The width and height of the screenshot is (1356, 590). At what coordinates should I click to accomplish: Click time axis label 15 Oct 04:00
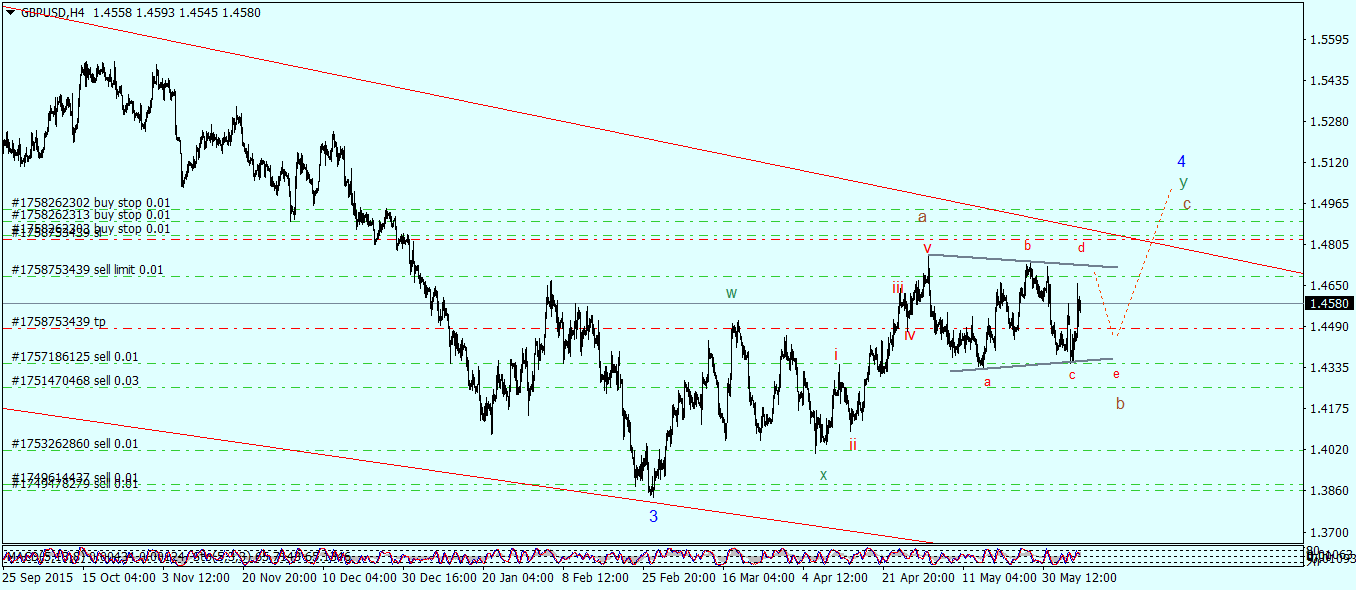[x=118, y=578]
